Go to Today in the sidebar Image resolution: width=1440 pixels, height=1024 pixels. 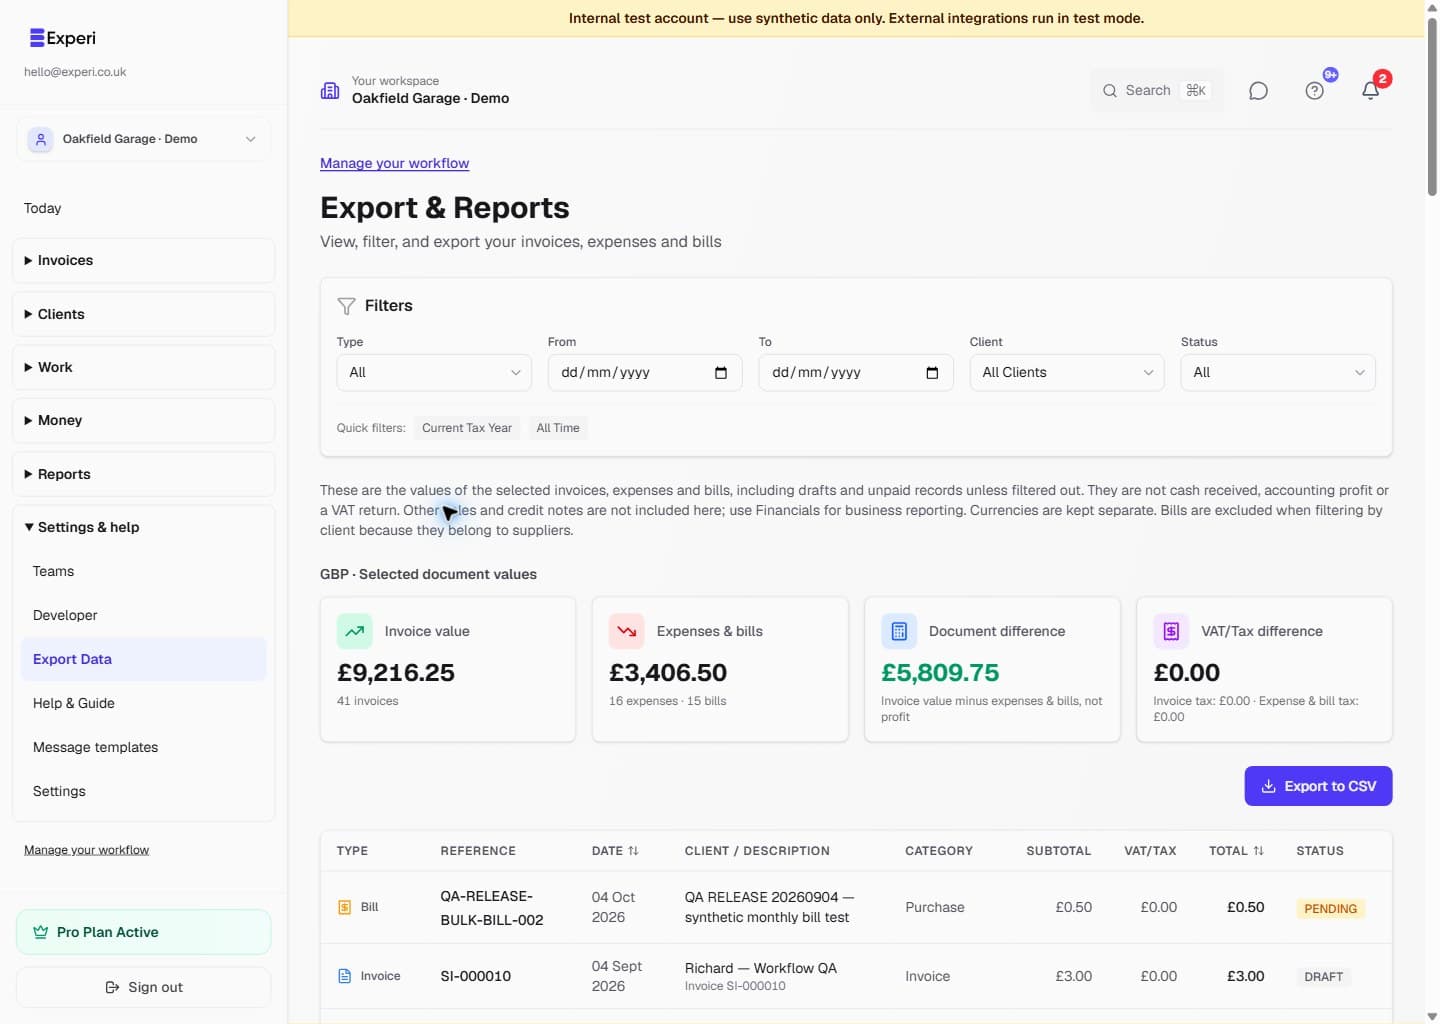(43, 208)
